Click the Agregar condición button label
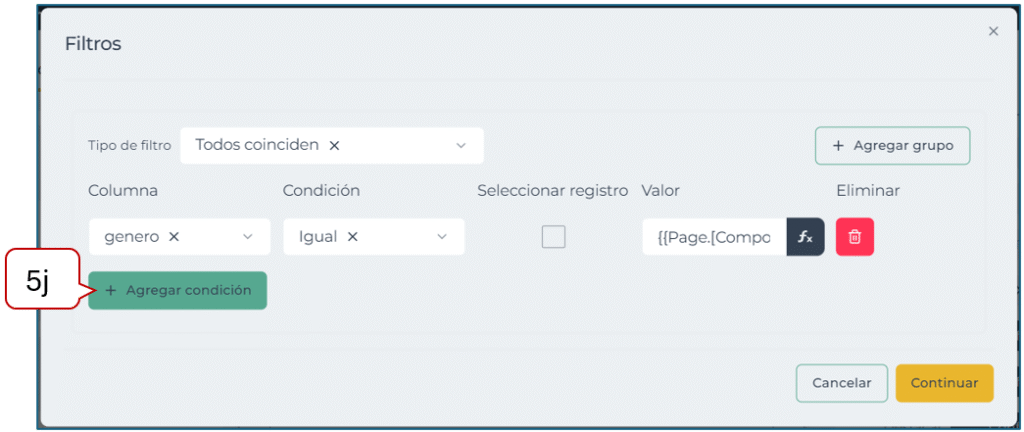The image size is (1024, 432). 188,291
